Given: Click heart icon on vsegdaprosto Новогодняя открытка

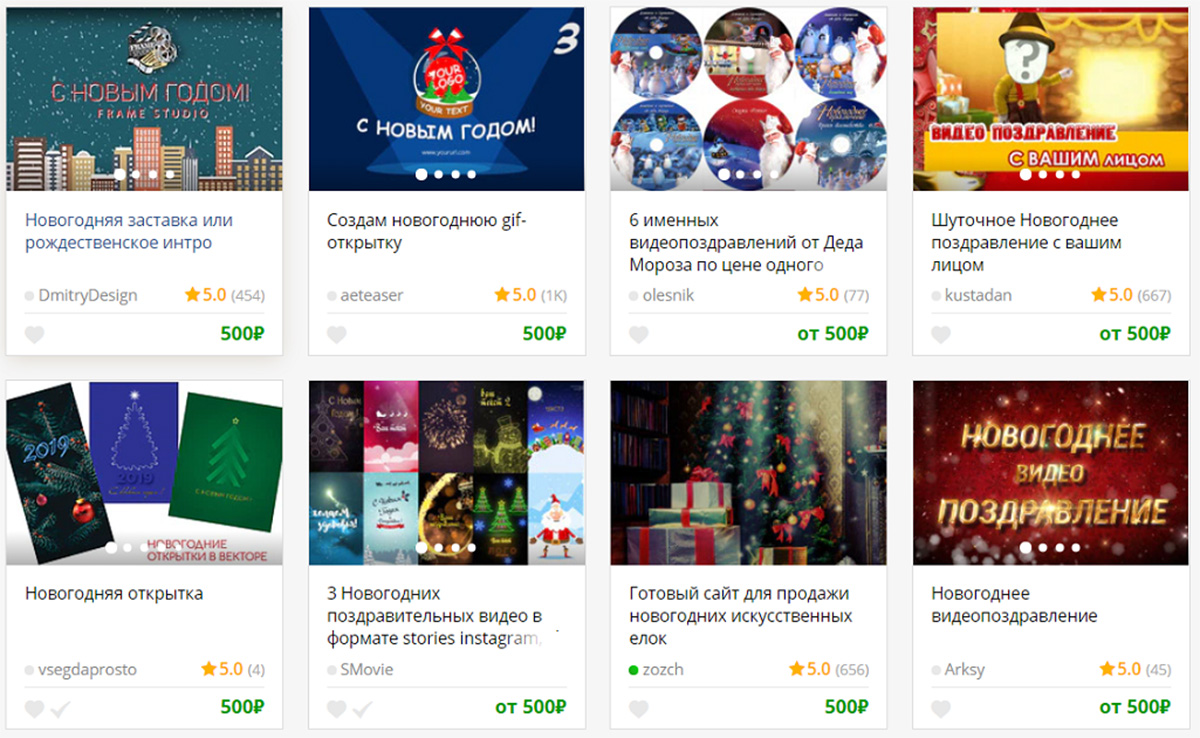Looking at the screenshot, I should point(35,709).
